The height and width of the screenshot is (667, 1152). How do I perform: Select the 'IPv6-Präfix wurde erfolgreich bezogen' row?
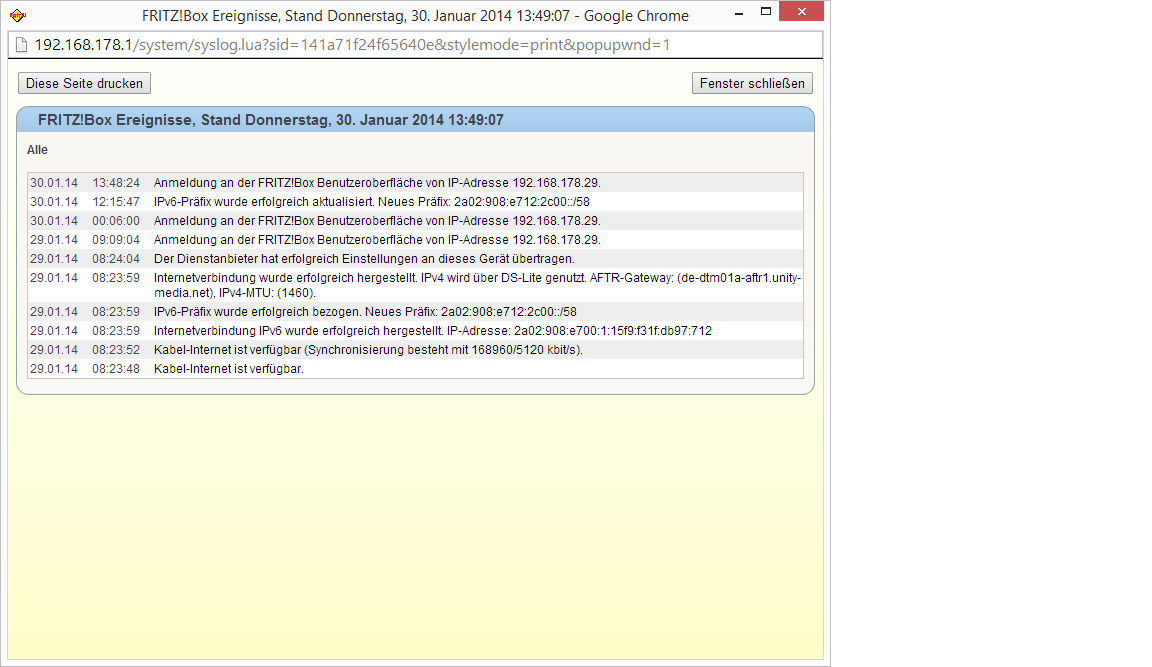tap(365, 312)
